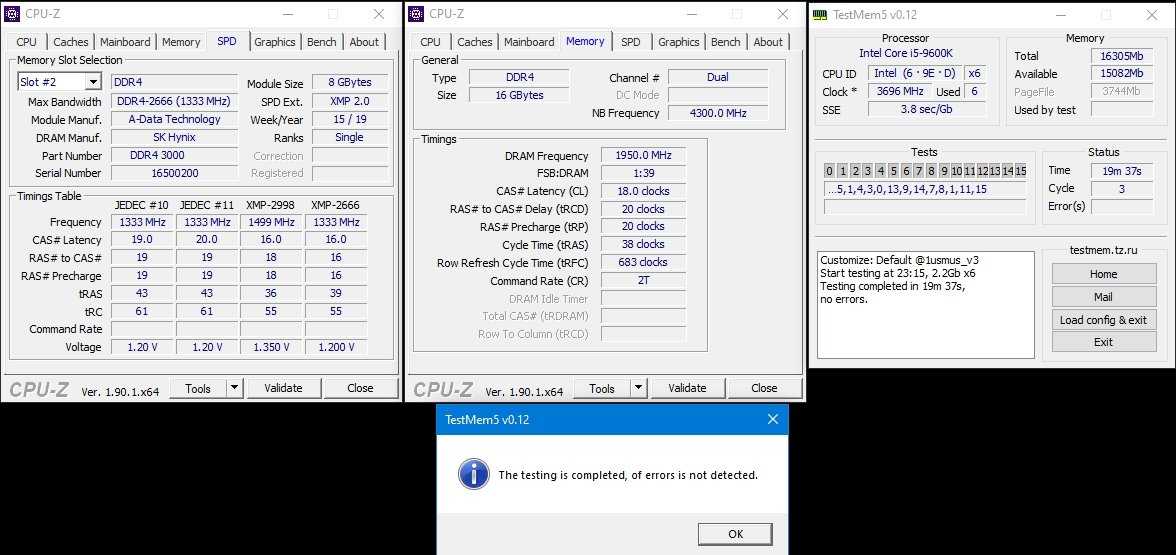Click Validate in the left CPU-Z window
1176x555 pixels.
pyautogui.click(x=283, y=388)
